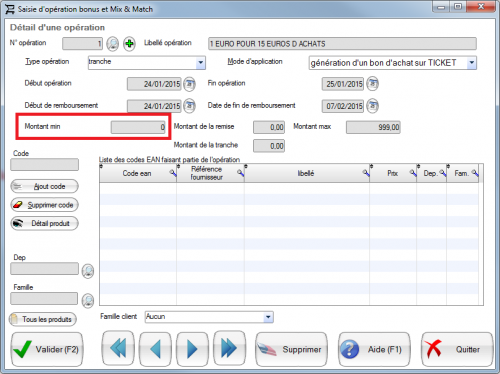The width and height of the screenshot is (500, 374).
Task: Filter the Fam. column
Action: [475, 173]
